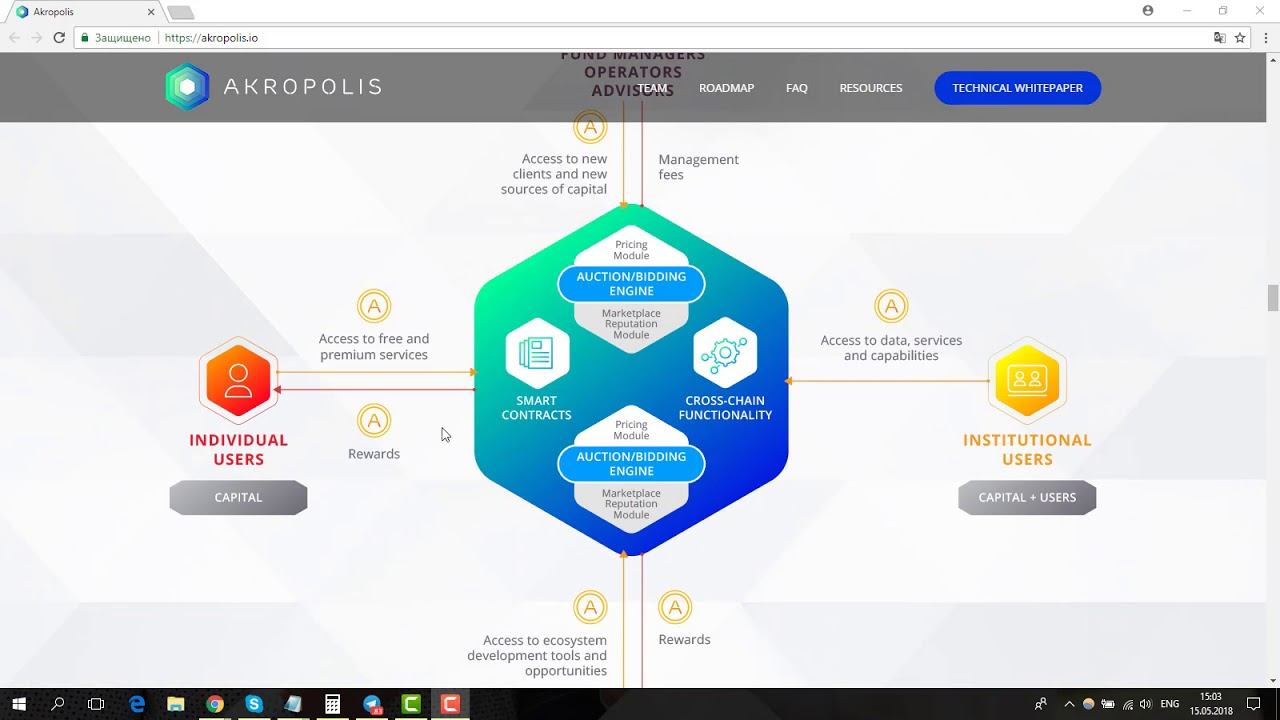Click token icon above 'Access to free and premium services'

(374, 306)
